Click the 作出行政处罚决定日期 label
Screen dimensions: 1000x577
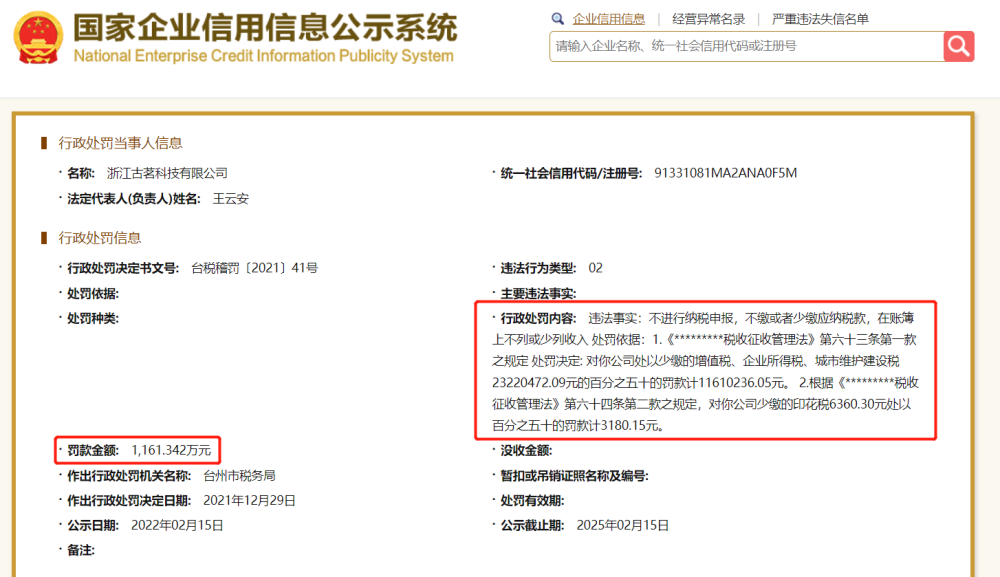(x=129, y=500)
